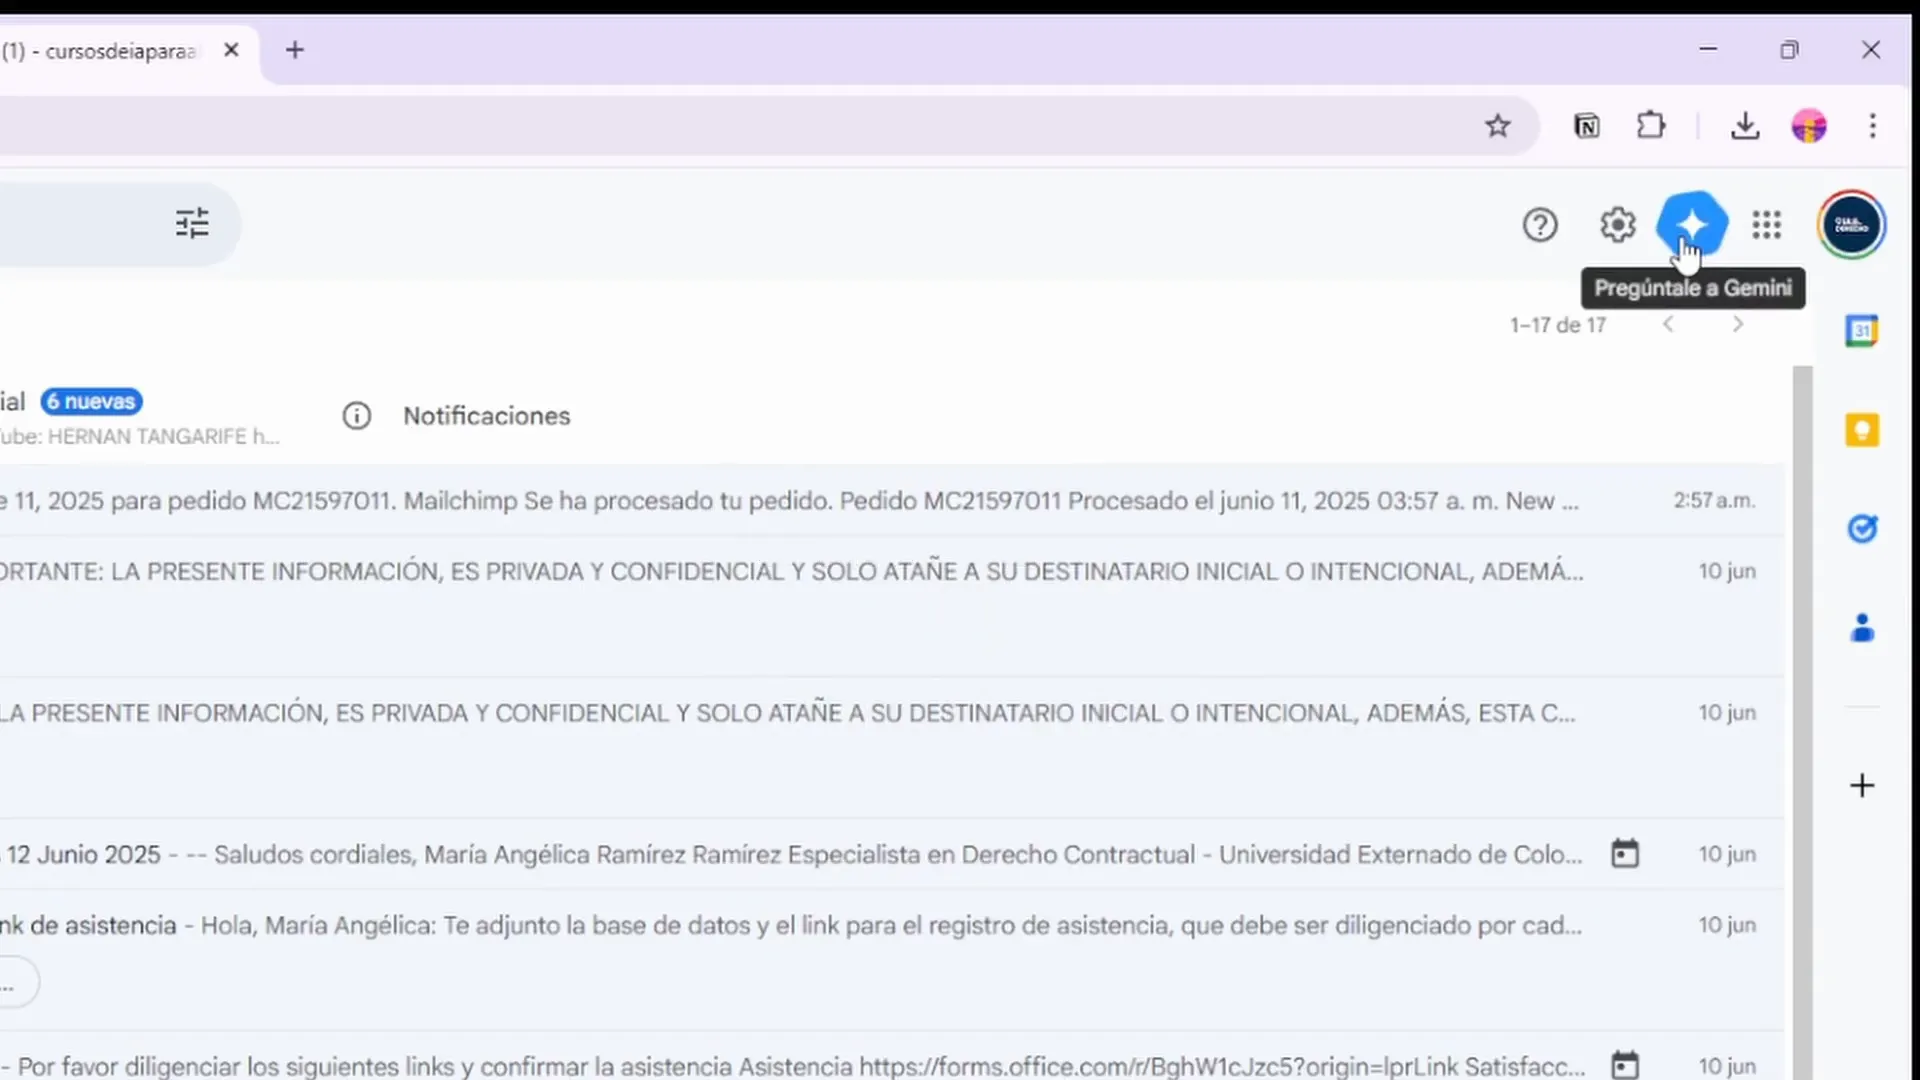Select the cursosdeiaparaa browser tab
This screenshot has width=1920, height=1080.
tap(100, 50)
